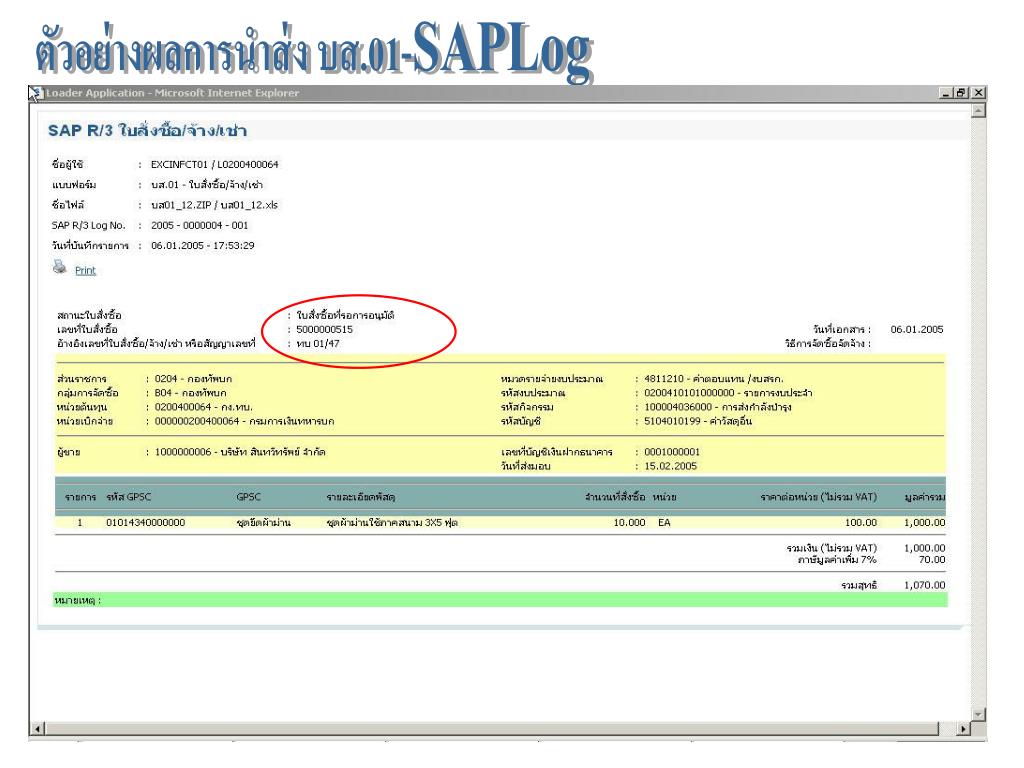This screenshot has height=768, width=1024.
Task: Click the horizontal scrollbar right arrow
Action: (x=964, y=728)
